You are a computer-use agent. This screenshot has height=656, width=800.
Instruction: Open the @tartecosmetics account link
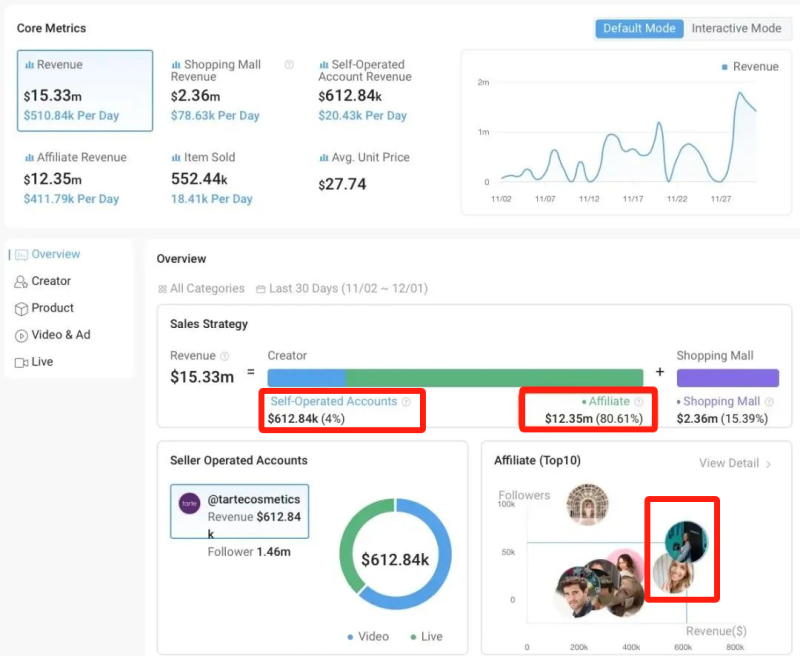point(253,499)
